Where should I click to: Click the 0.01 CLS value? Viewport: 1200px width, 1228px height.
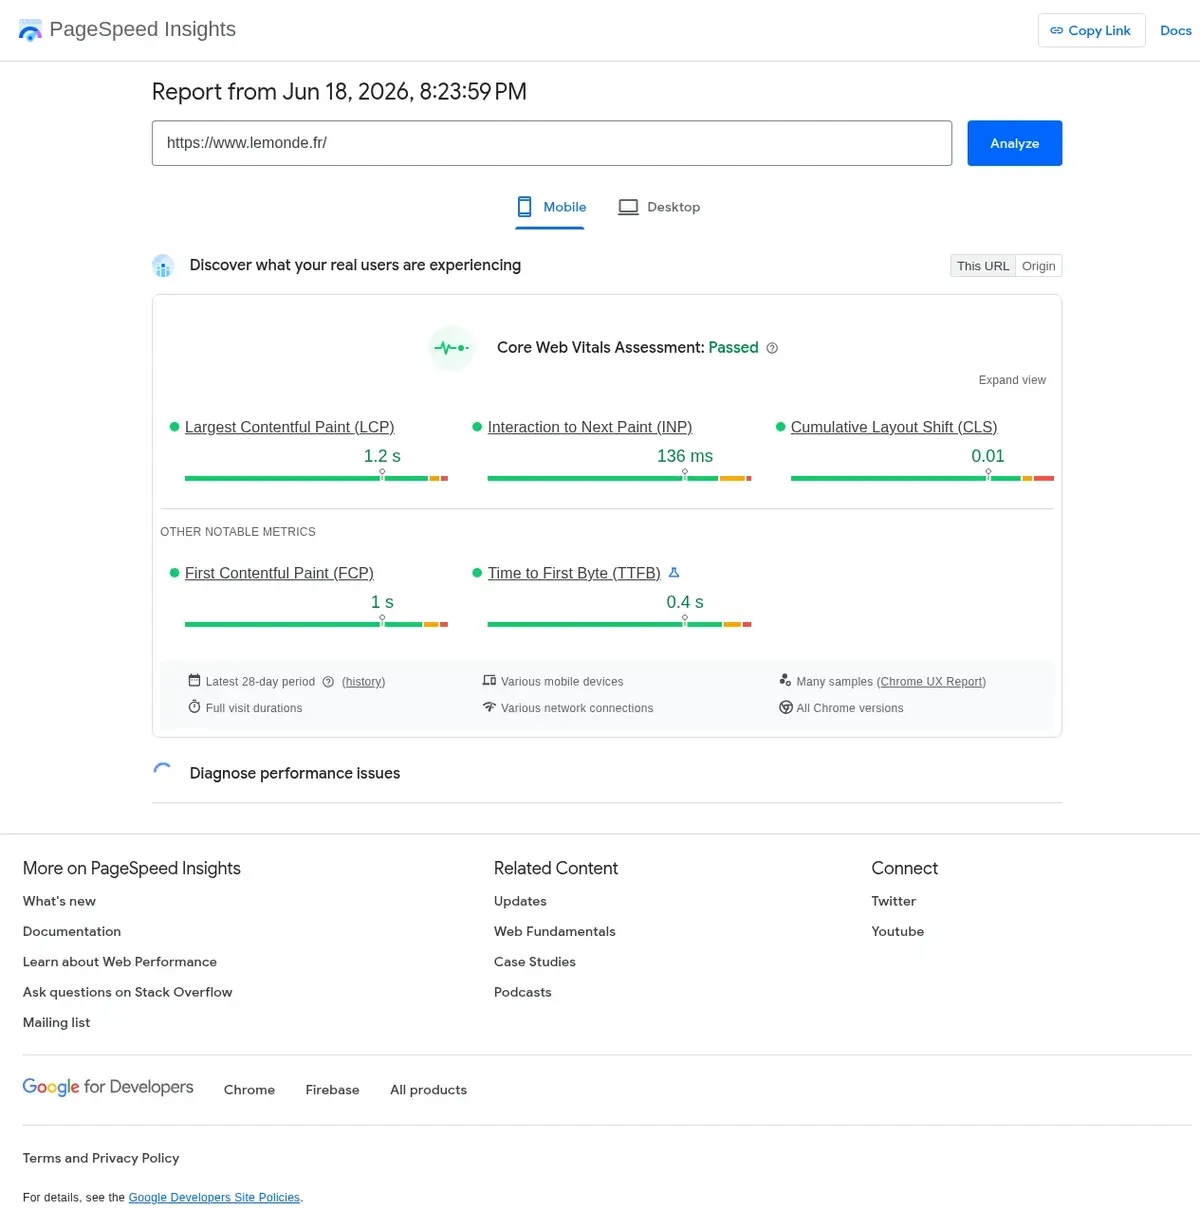point(988,456)
